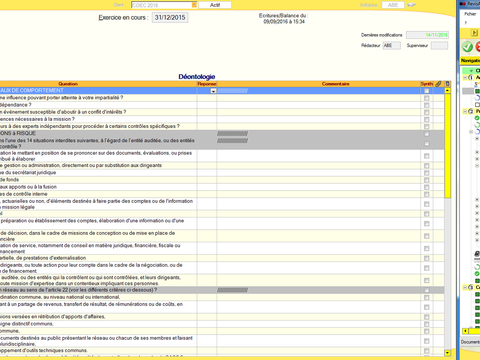
Task: Open the Client combo box dropdown arrow
Action: coord(194,5)
